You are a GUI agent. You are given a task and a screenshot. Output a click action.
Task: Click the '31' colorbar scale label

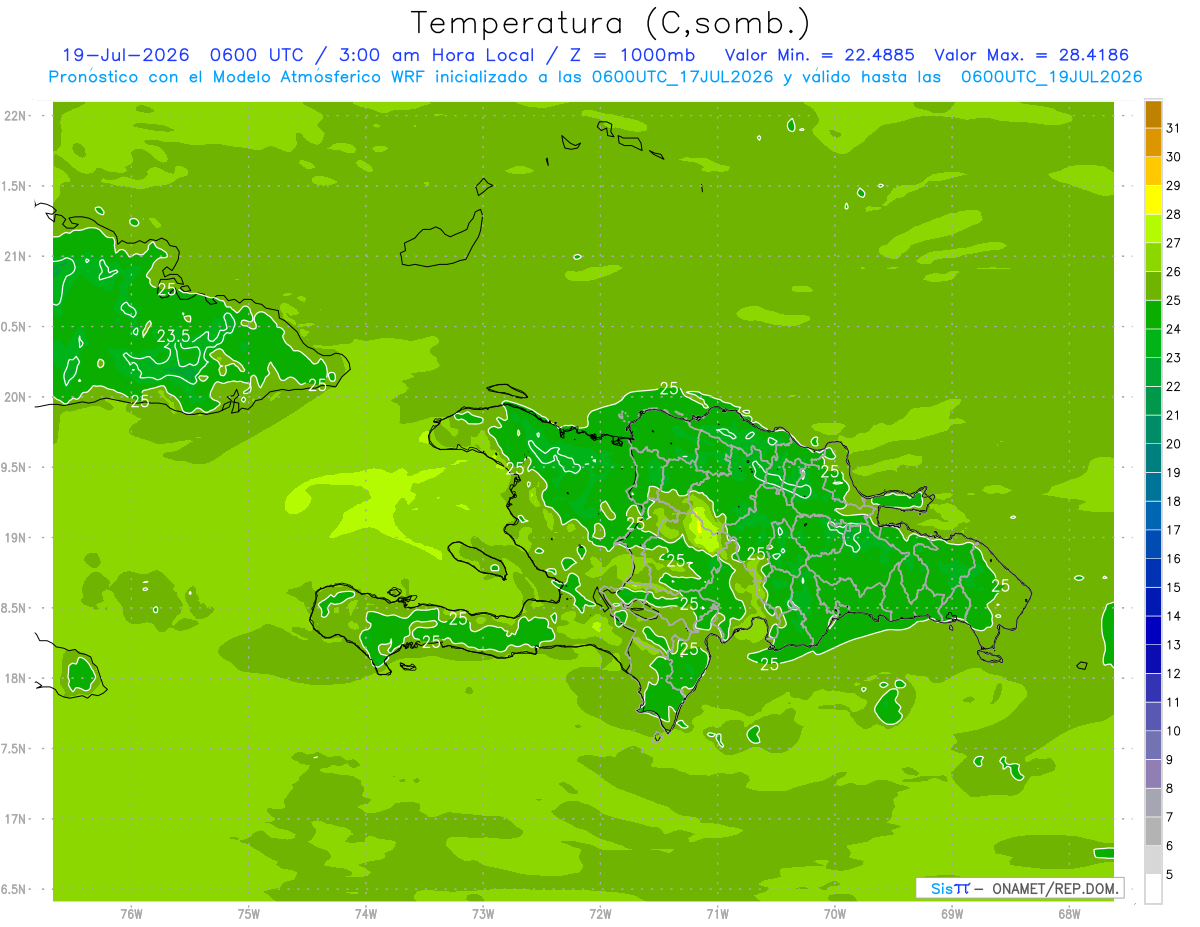click(1174, 128)
